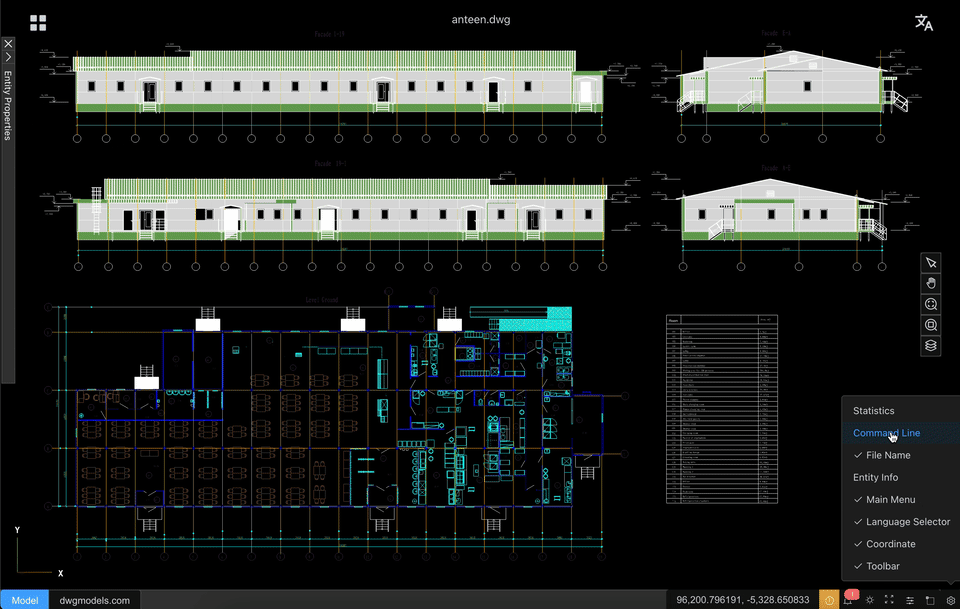
Task: Choose the zoom window tool
Action: click(x=930, y=325)
